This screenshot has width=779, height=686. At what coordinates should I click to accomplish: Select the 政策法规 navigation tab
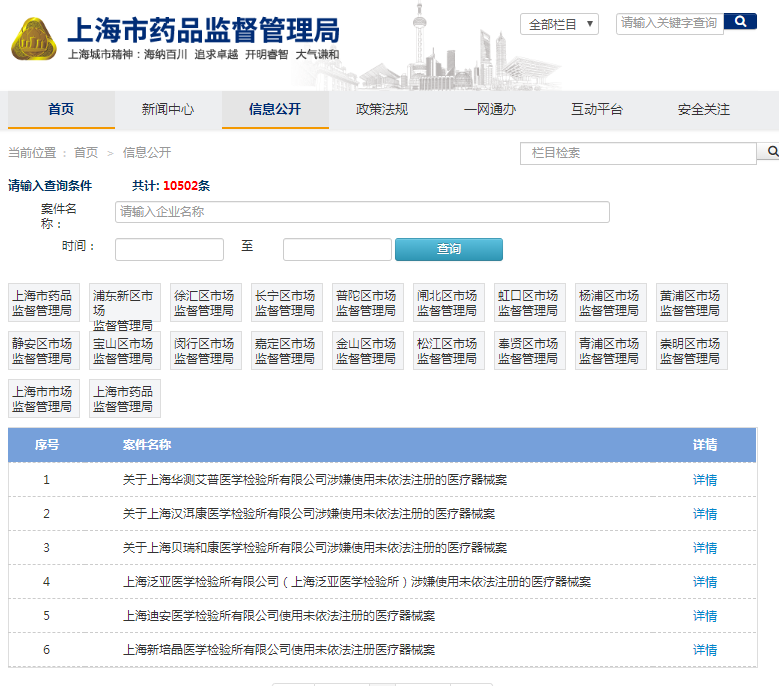tap(382, 110)
